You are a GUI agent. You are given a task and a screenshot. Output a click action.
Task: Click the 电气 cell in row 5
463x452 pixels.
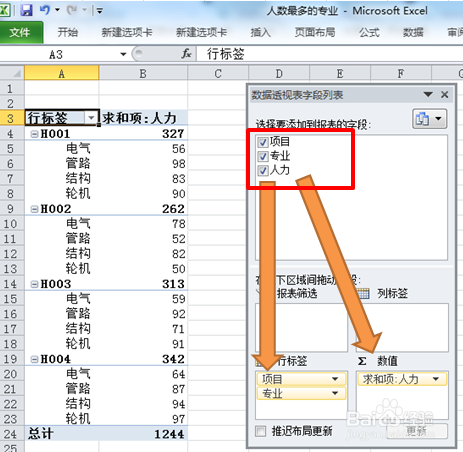(61, 149)
